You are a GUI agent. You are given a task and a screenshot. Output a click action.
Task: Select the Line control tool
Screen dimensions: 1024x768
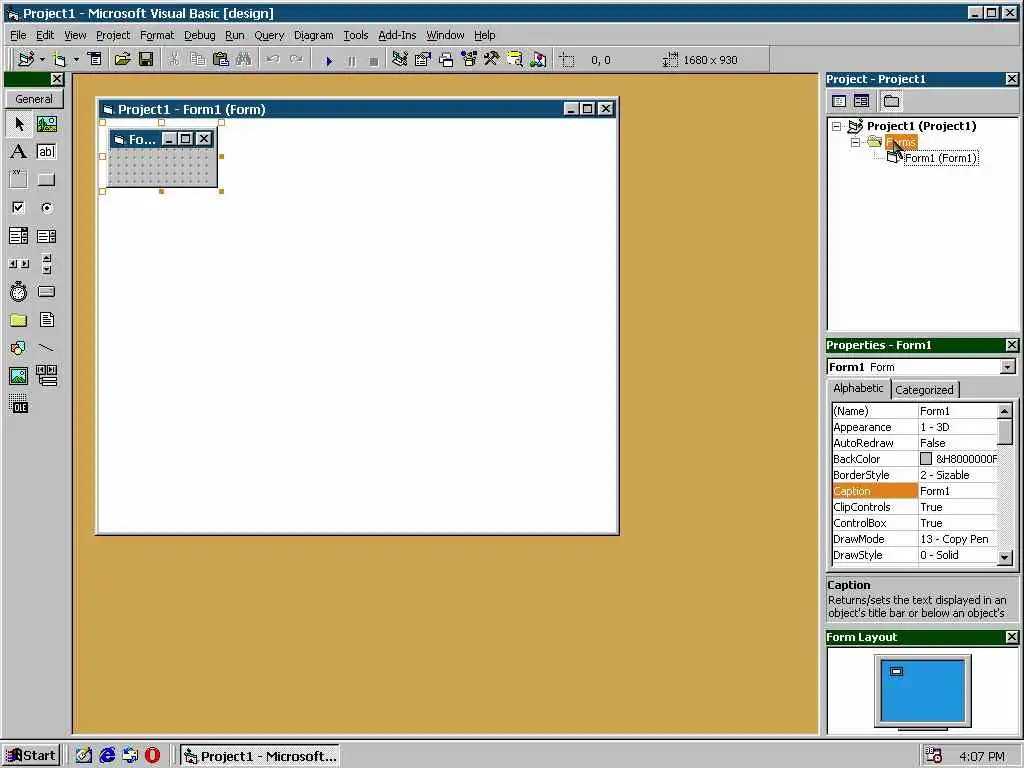[46, 347]
